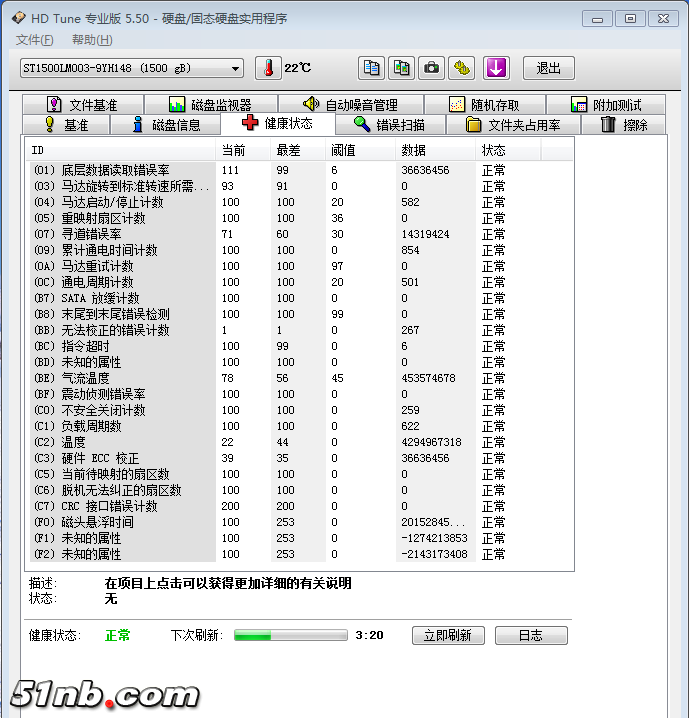Select row (C1) 负载周期数
The image size is (689, 718).
299,426
